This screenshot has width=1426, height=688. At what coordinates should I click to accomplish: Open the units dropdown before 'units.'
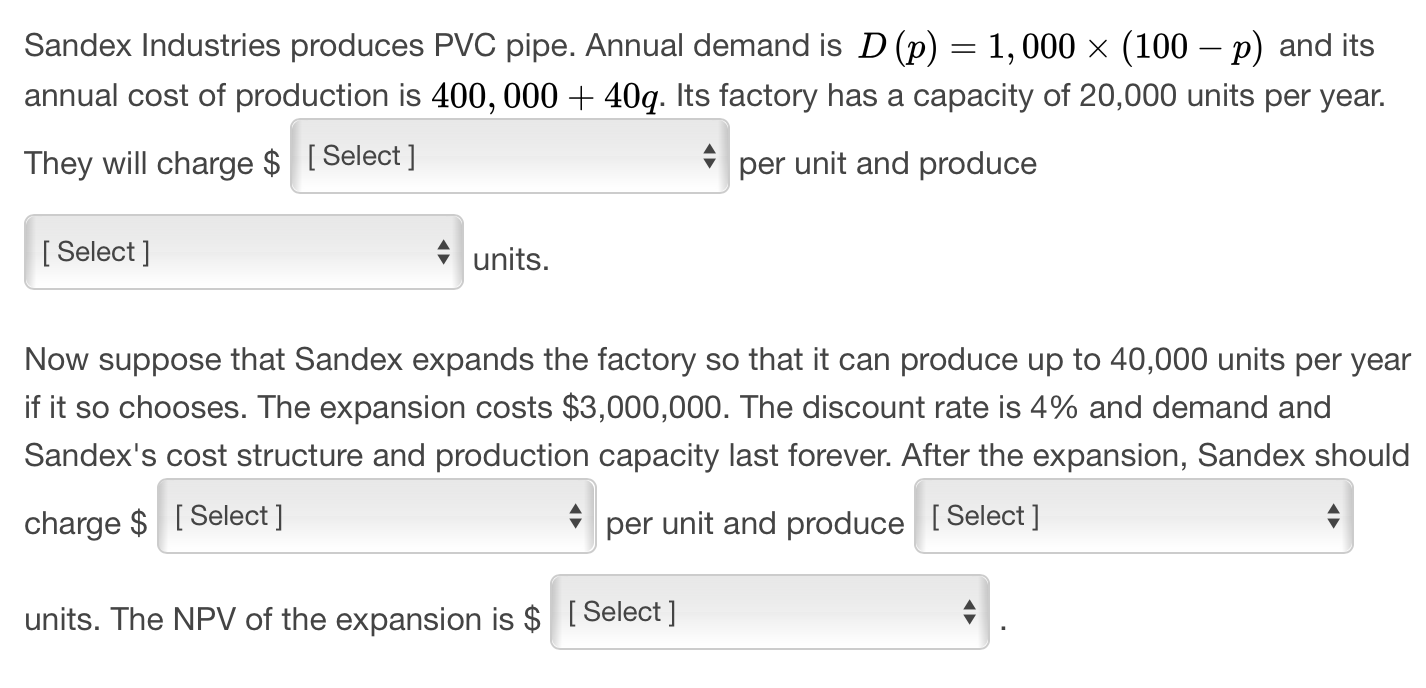(x=242, y=251)
